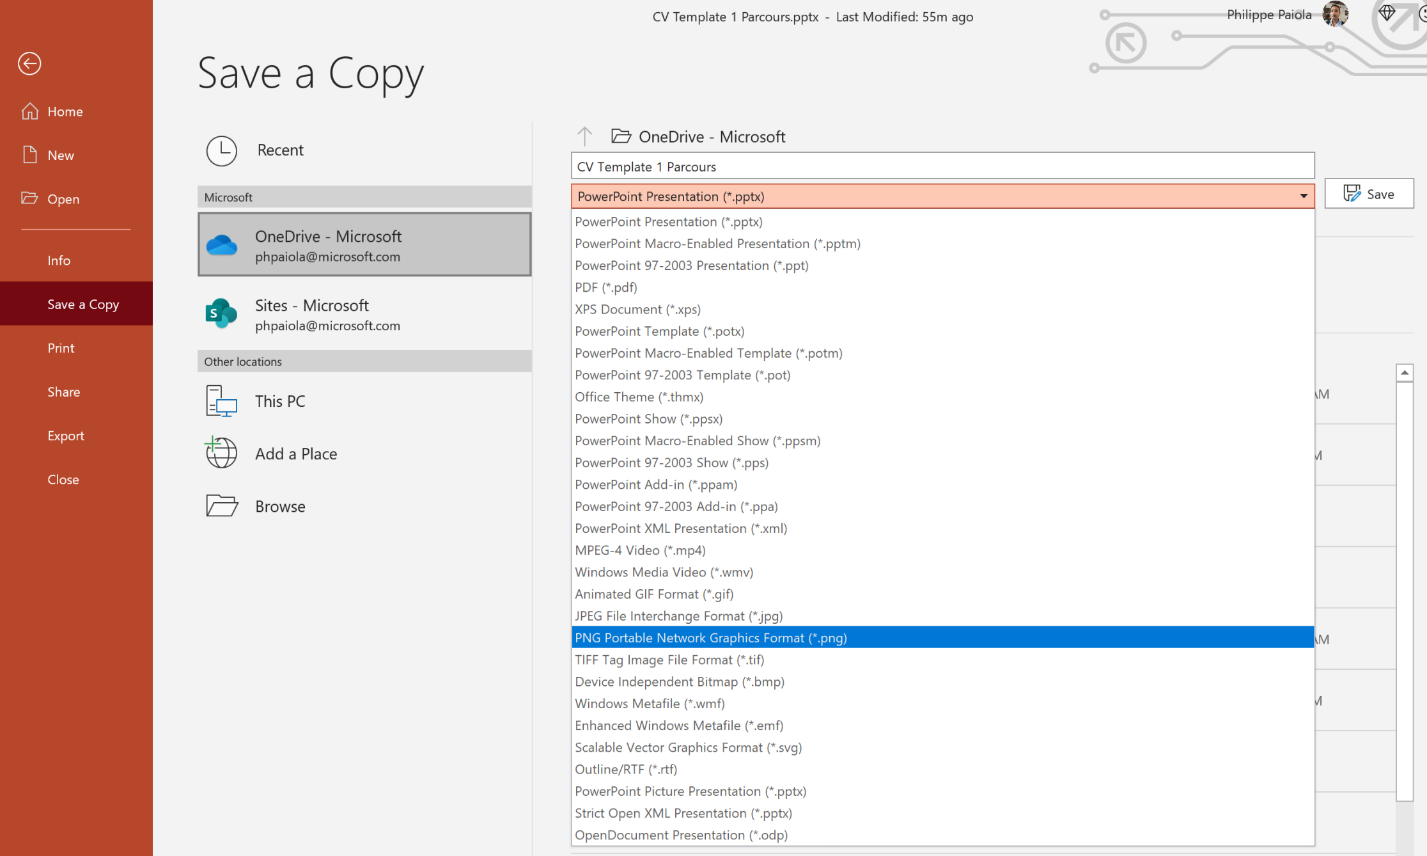Choose PowerPoint Macro-Enabled Presentation (*.pptm)
This screenshot has height=856, width=1427.
(942, 244)
